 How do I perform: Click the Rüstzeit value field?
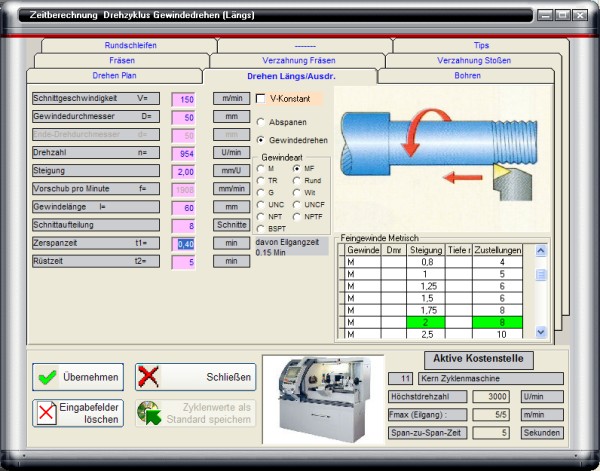[x=183, y=262]
